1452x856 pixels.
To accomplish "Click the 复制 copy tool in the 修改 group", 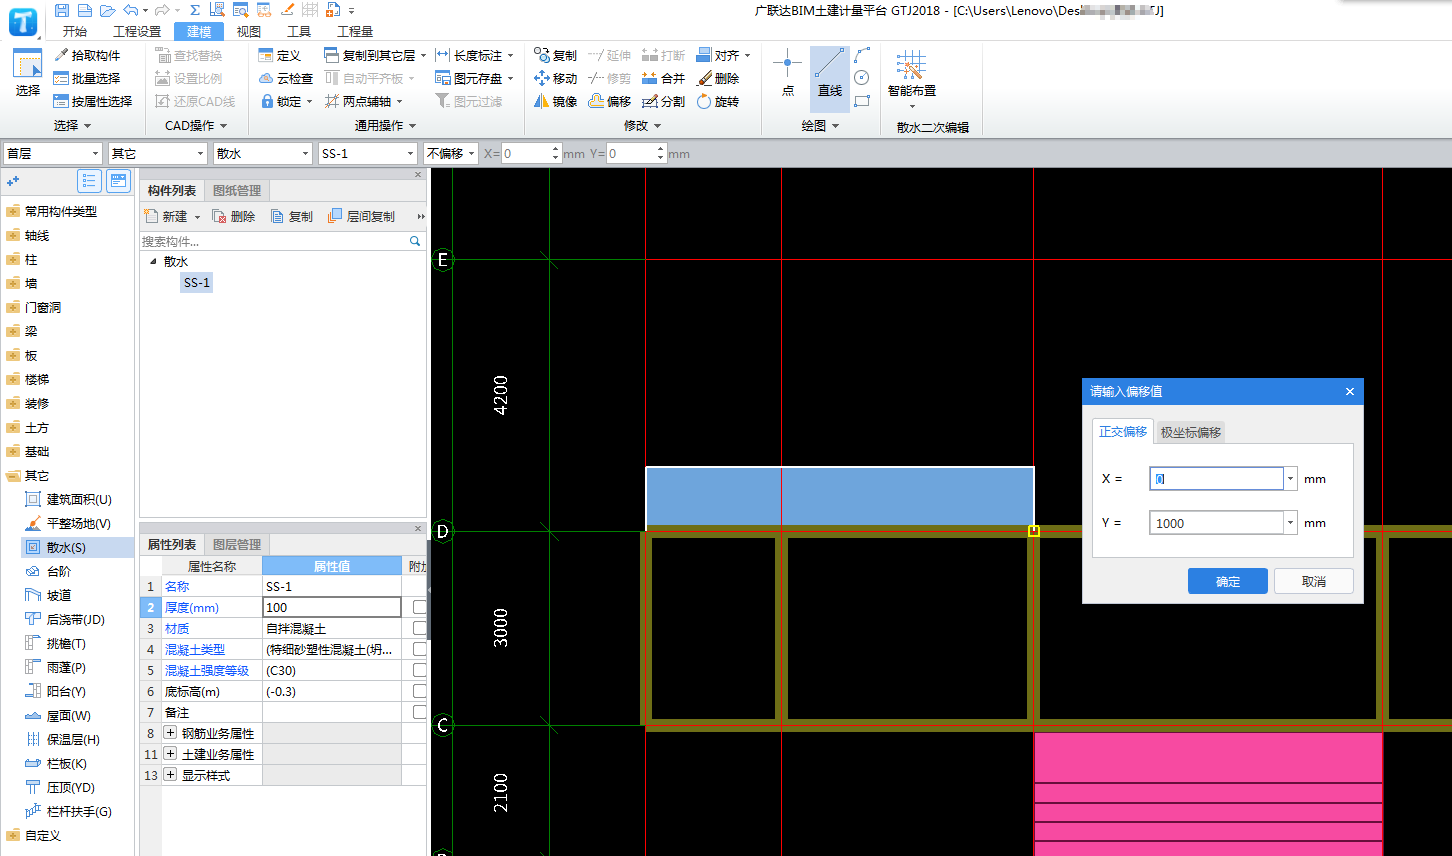I will (556, 55).
